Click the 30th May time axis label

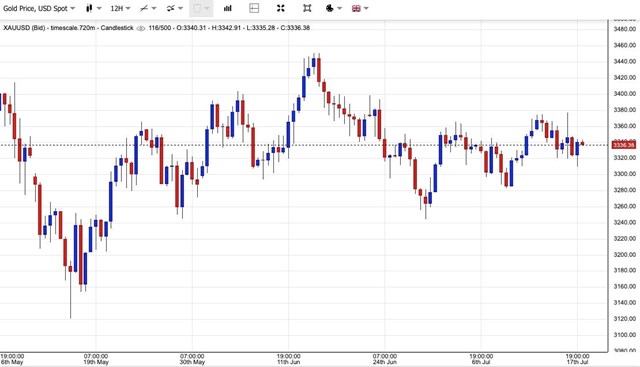point(192,362)
